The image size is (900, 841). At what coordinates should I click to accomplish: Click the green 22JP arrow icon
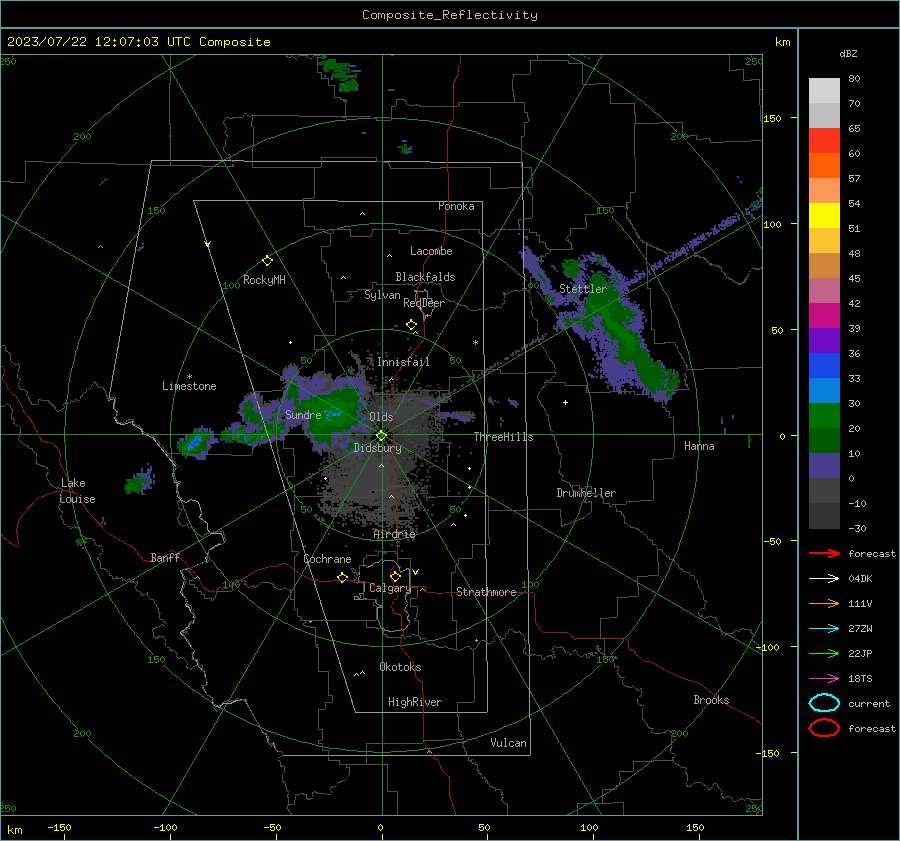click(x=824, y=653)
